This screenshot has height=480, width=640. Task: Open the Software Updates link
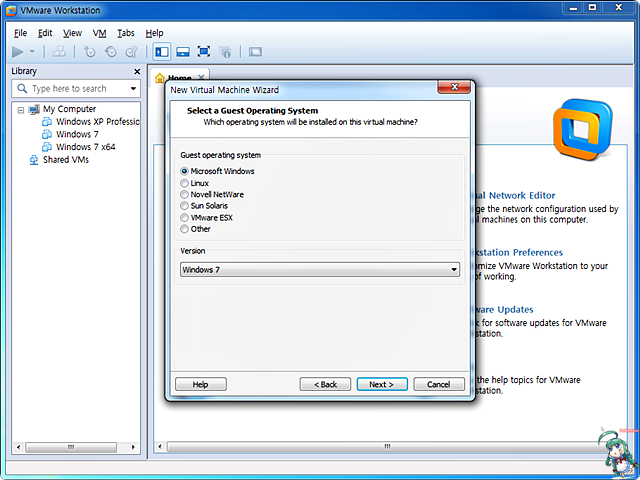tap(504, 310)
